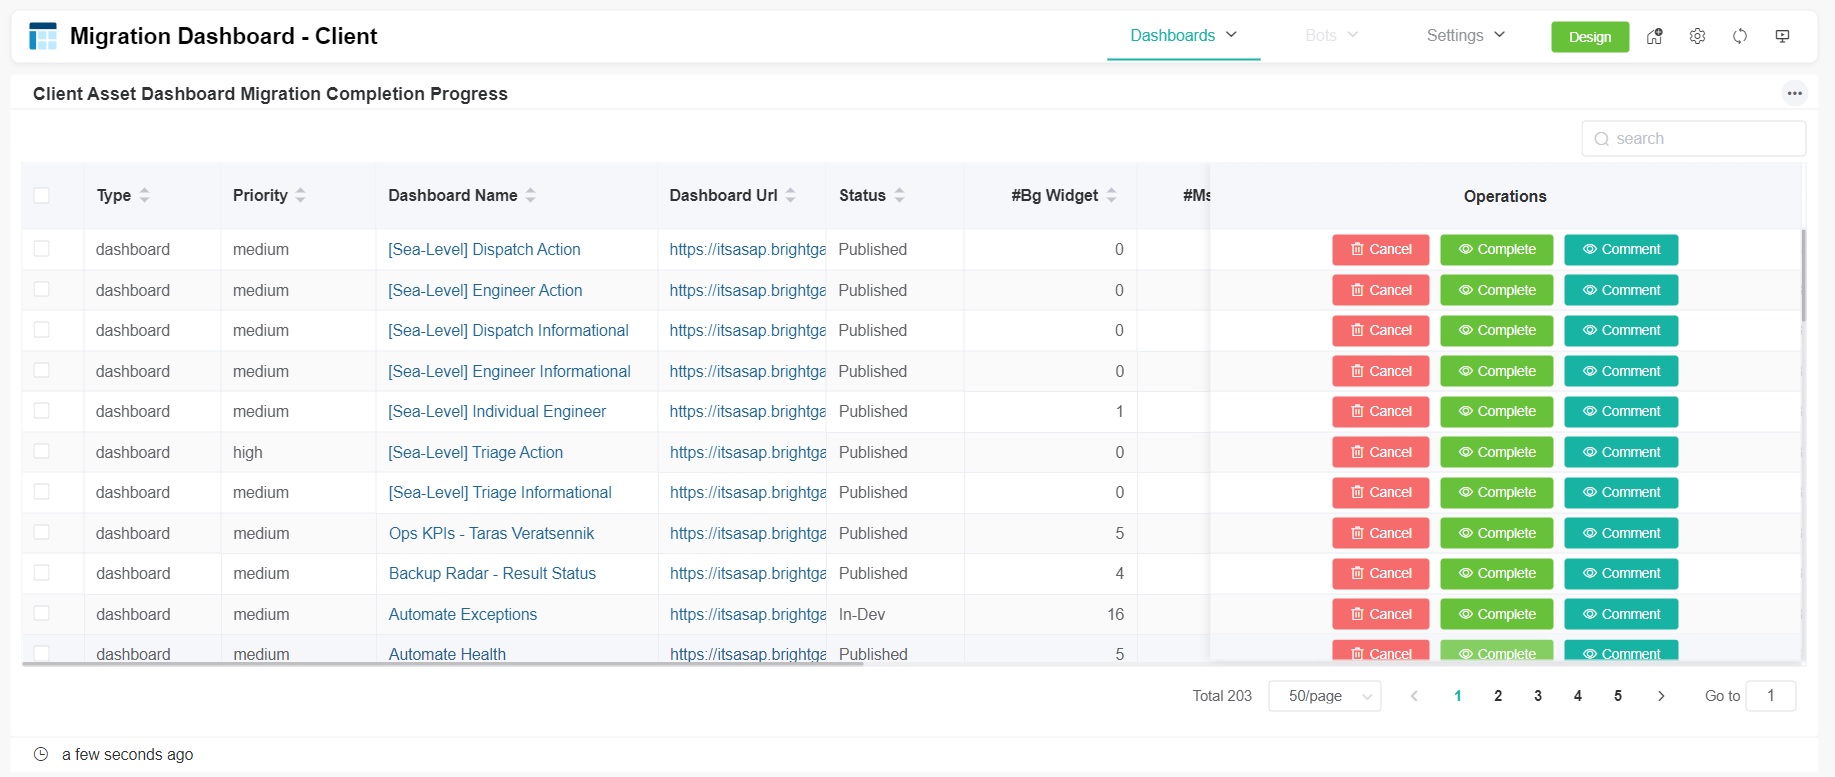This screenshot has width=1835, height=777.
Task: Click the In-Dev status of Automate Exceptions
Action: click(x=862, y=614)
